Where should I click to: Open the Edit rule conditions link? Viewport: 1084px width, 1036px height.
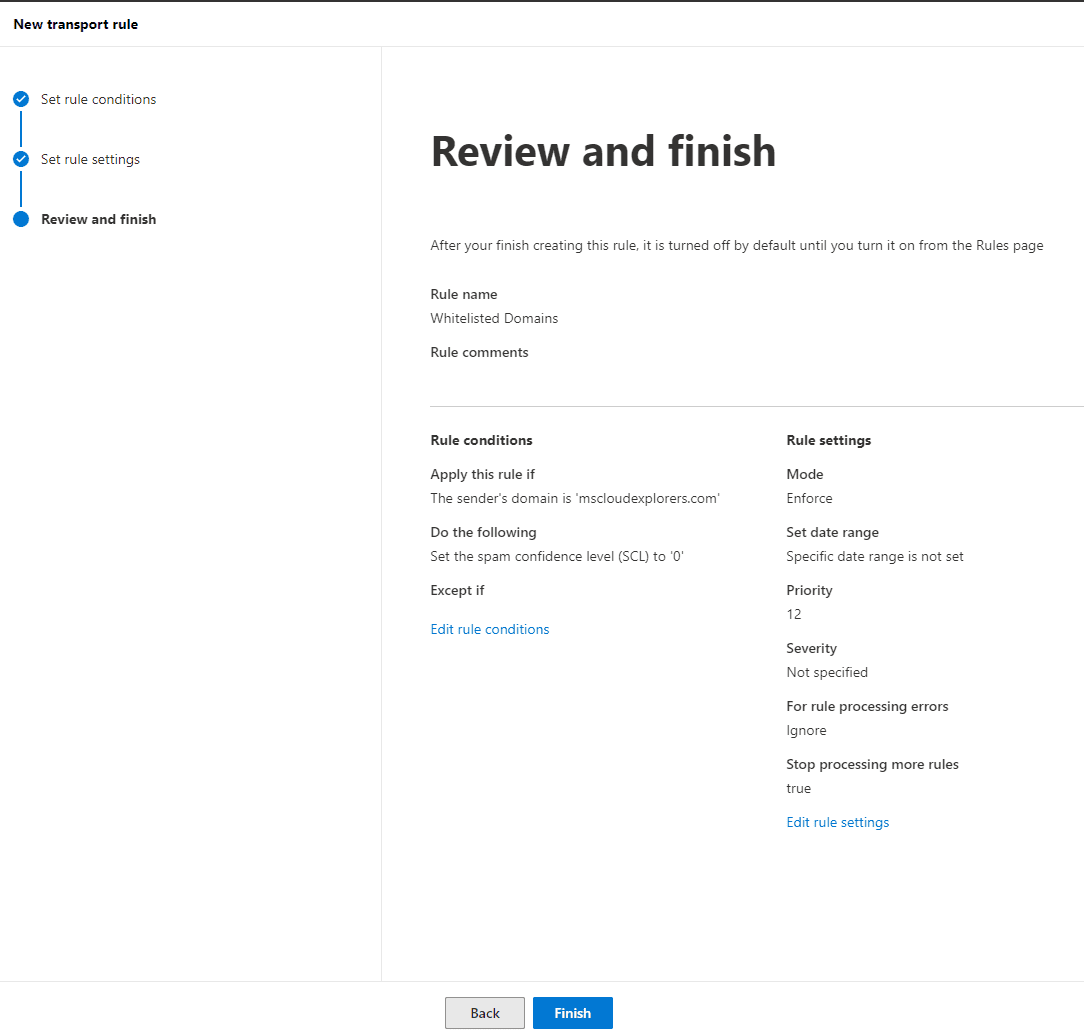(x=489, y=629)
